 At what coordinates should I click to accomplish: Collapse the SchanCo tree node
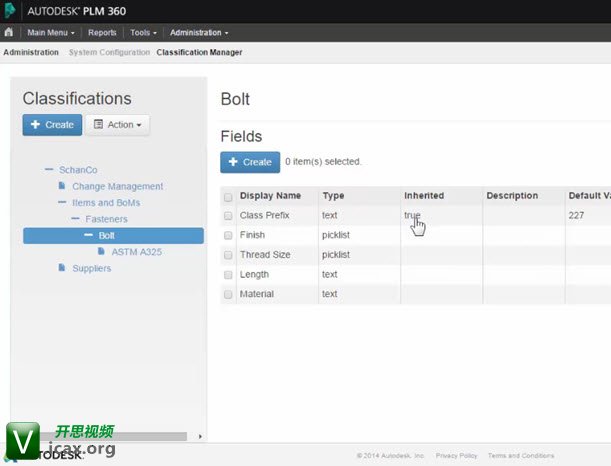pos(49,170)
